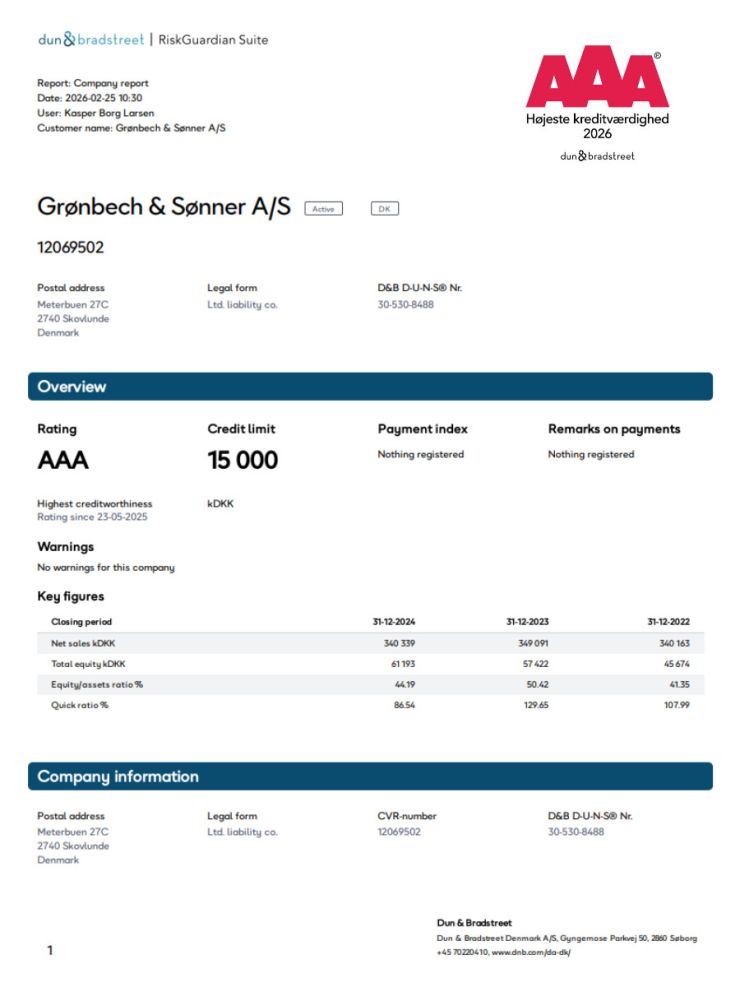This screenshot has width=740, height=987.
Task: Click the Active status badge
Action: point(323,209)
